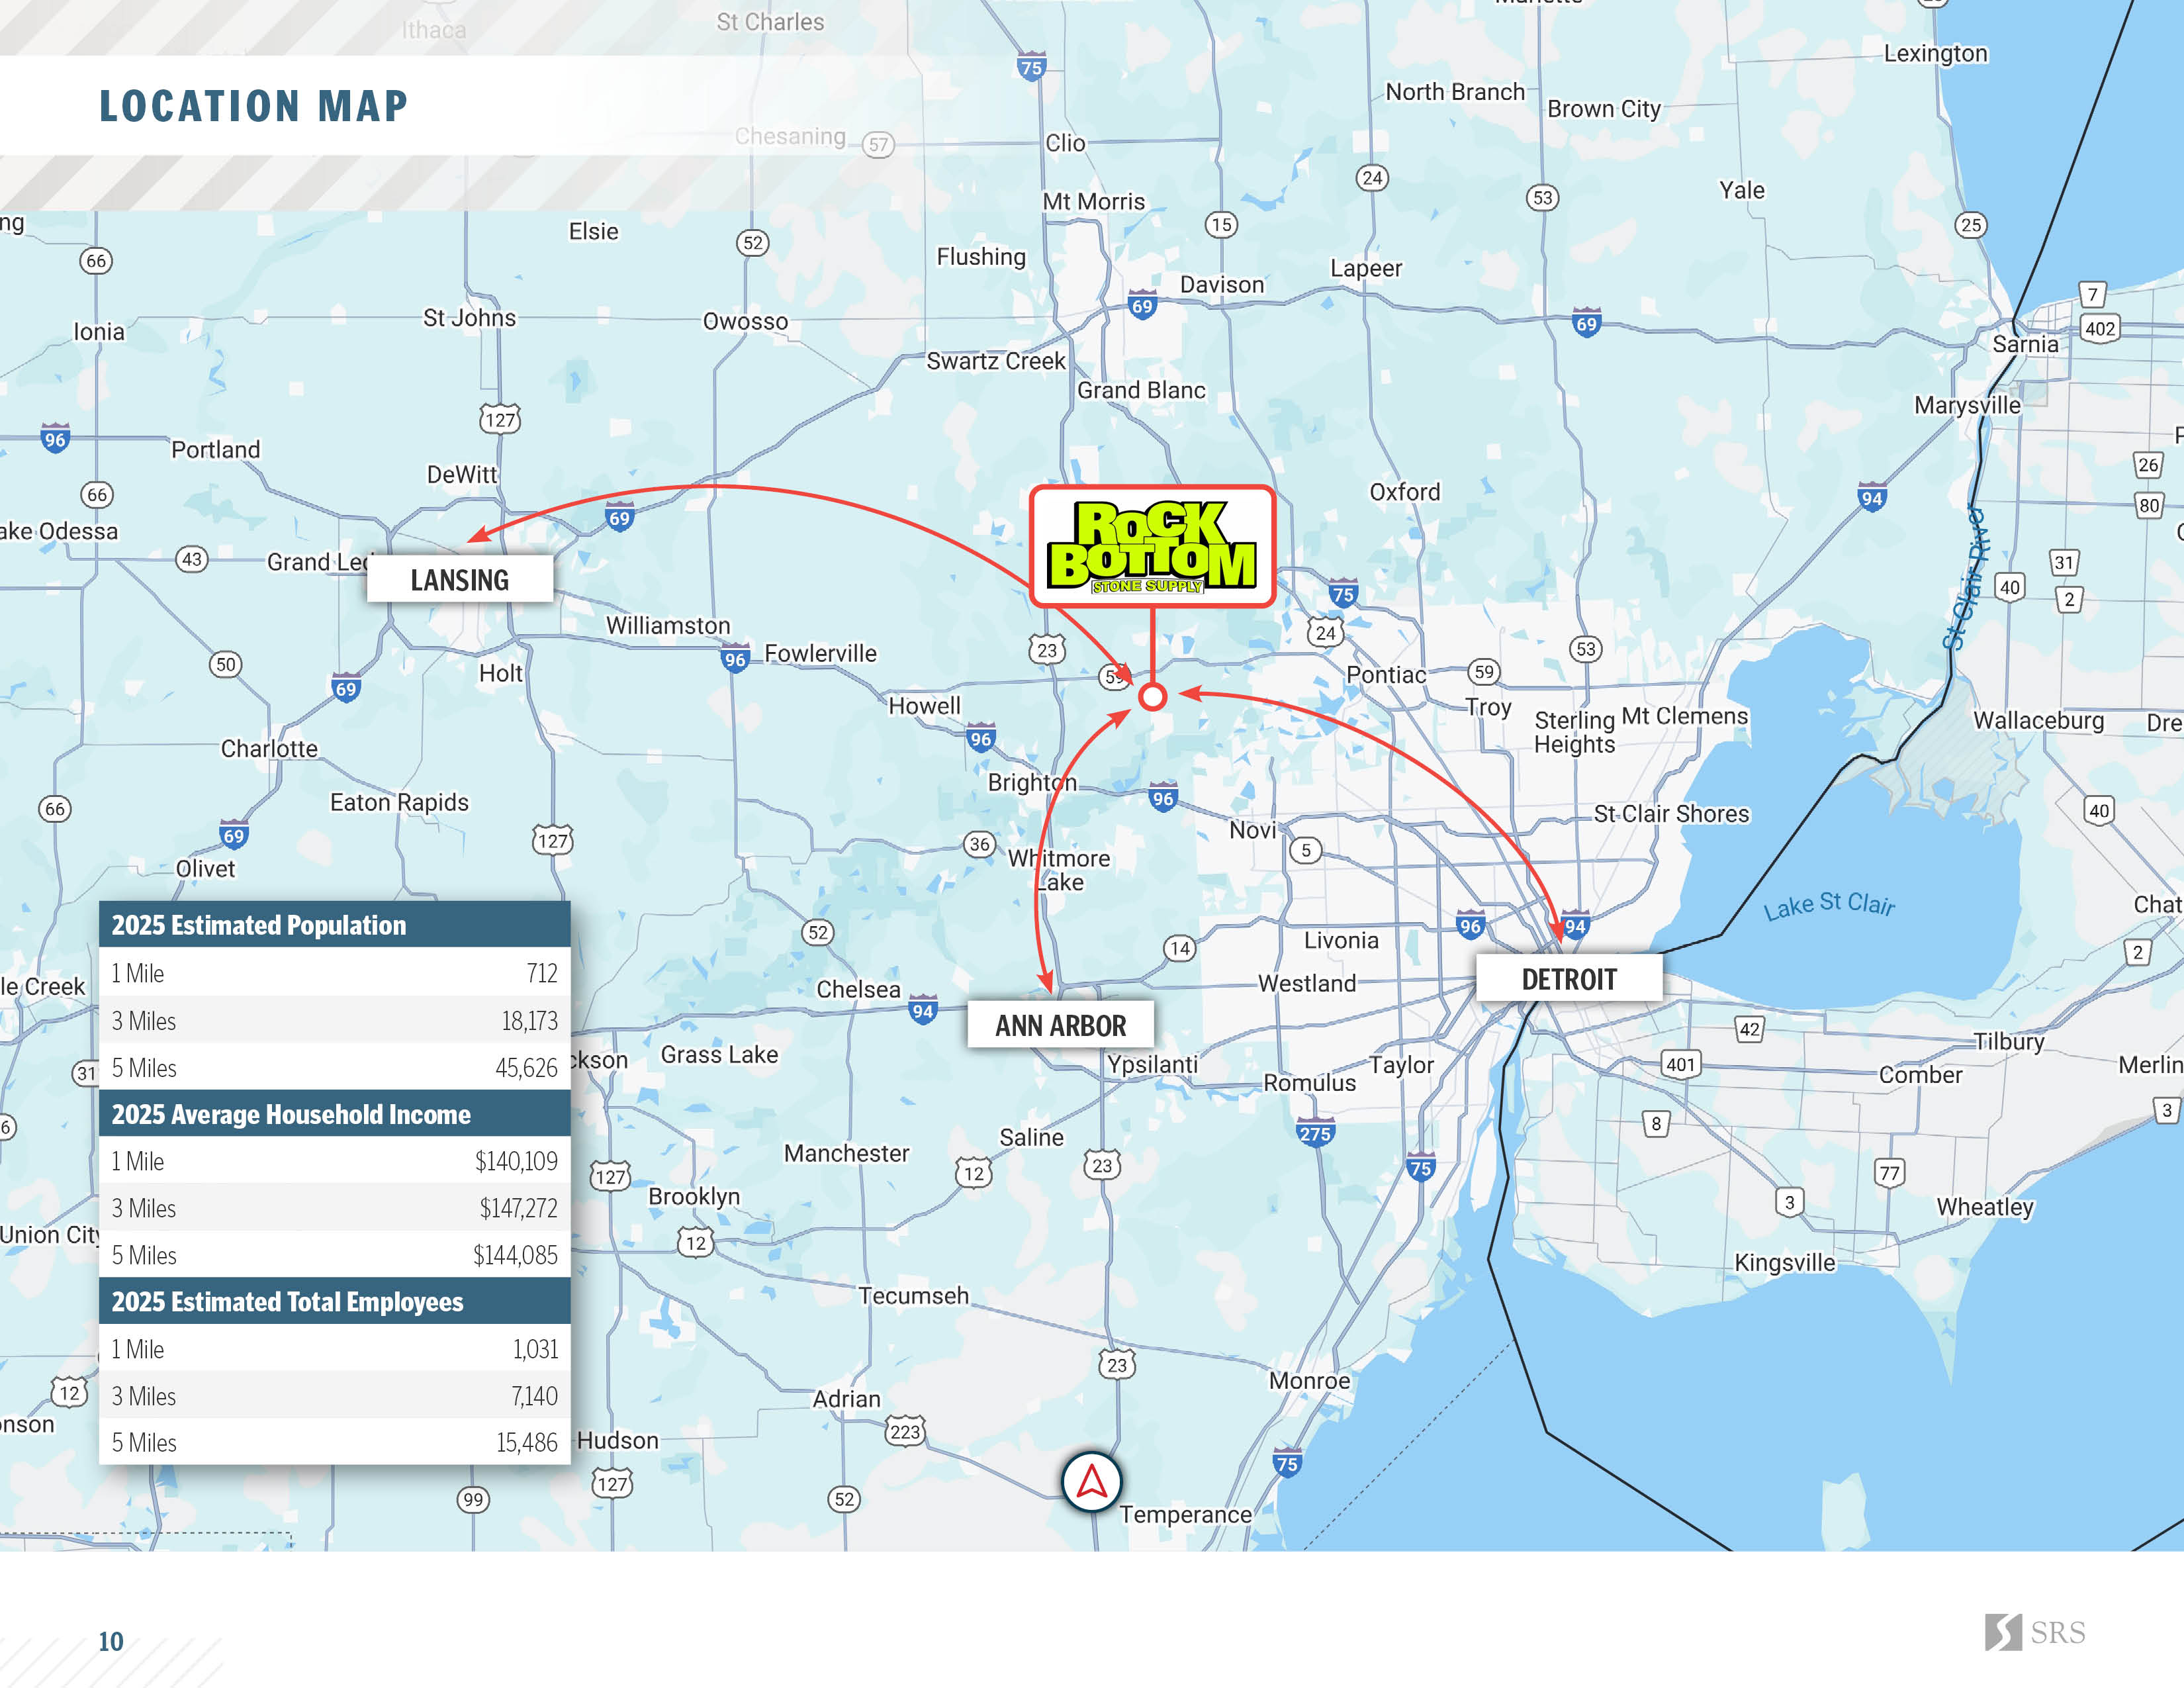Click the Monroe map label
Screen dimensions: 2184x1688
pos(1310,1380)
